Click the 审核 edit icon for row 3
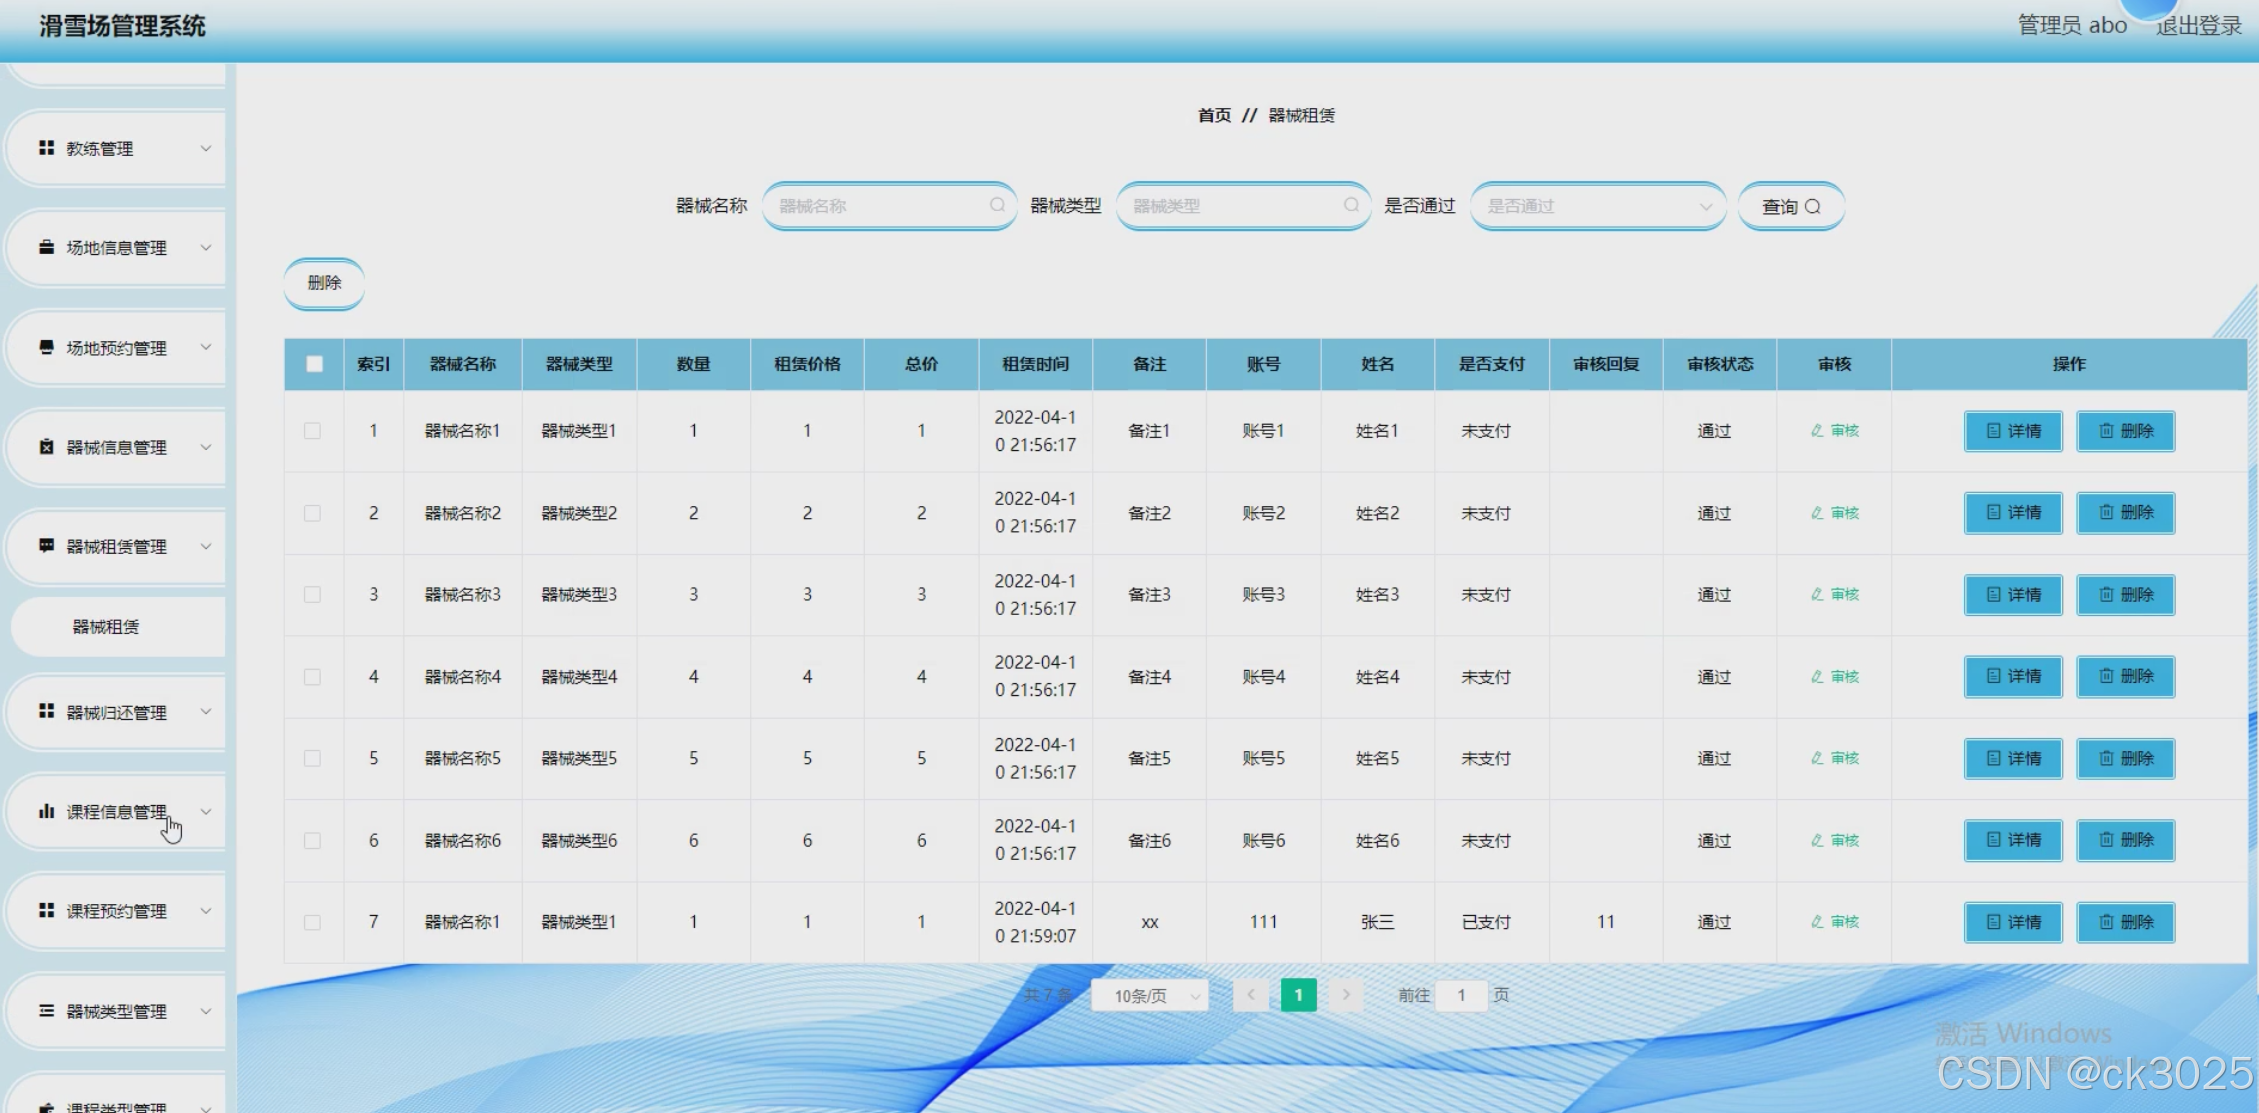This screenshot has height=1113, width=2259. pyautogui.click(x=1817, y=595)
